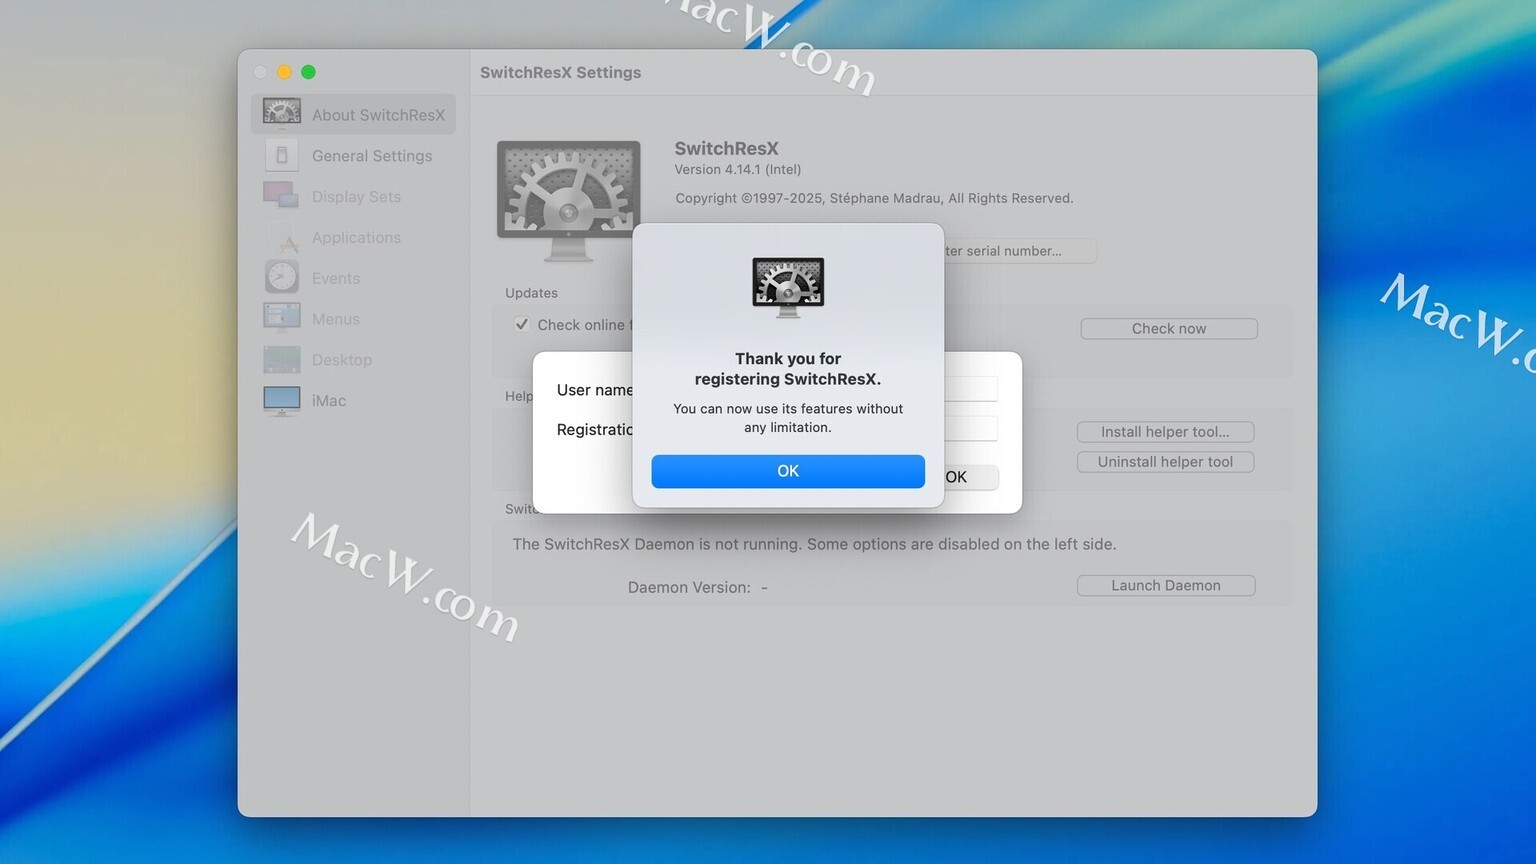The height and width of the screenshot is (864, 1536).
Task: Click Install helper tool button
Action: [1165, 432]
